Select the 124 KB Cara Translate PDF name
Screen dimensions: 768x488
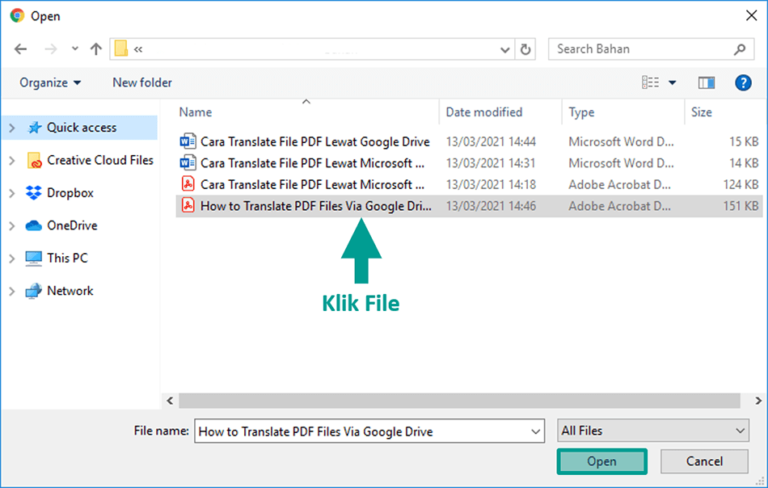tap(312, 185)
